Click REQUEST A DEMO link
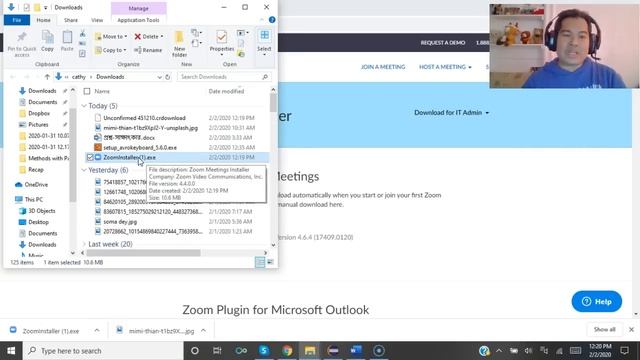The width and height of the screenshot is (640, 360). coord(443,42)
